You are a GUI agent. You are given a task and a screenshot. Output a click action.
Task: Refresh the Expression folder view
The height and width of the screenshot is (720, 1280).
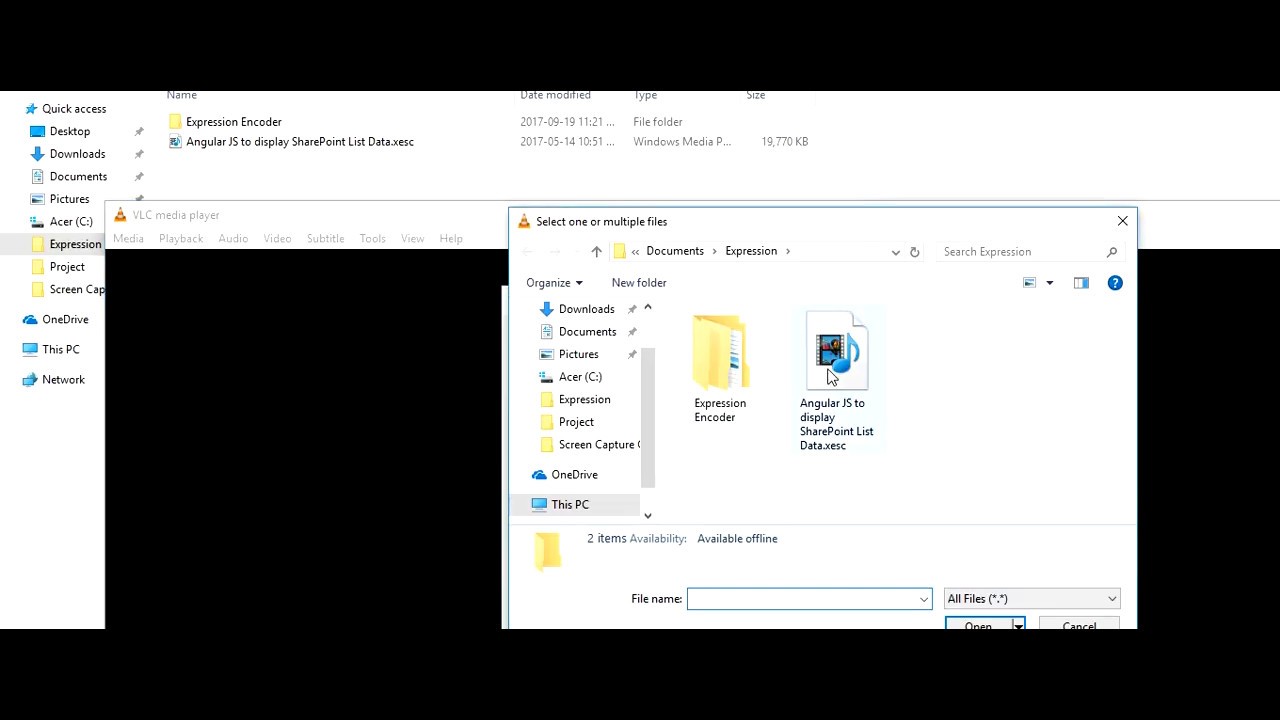tap(914, 252)
